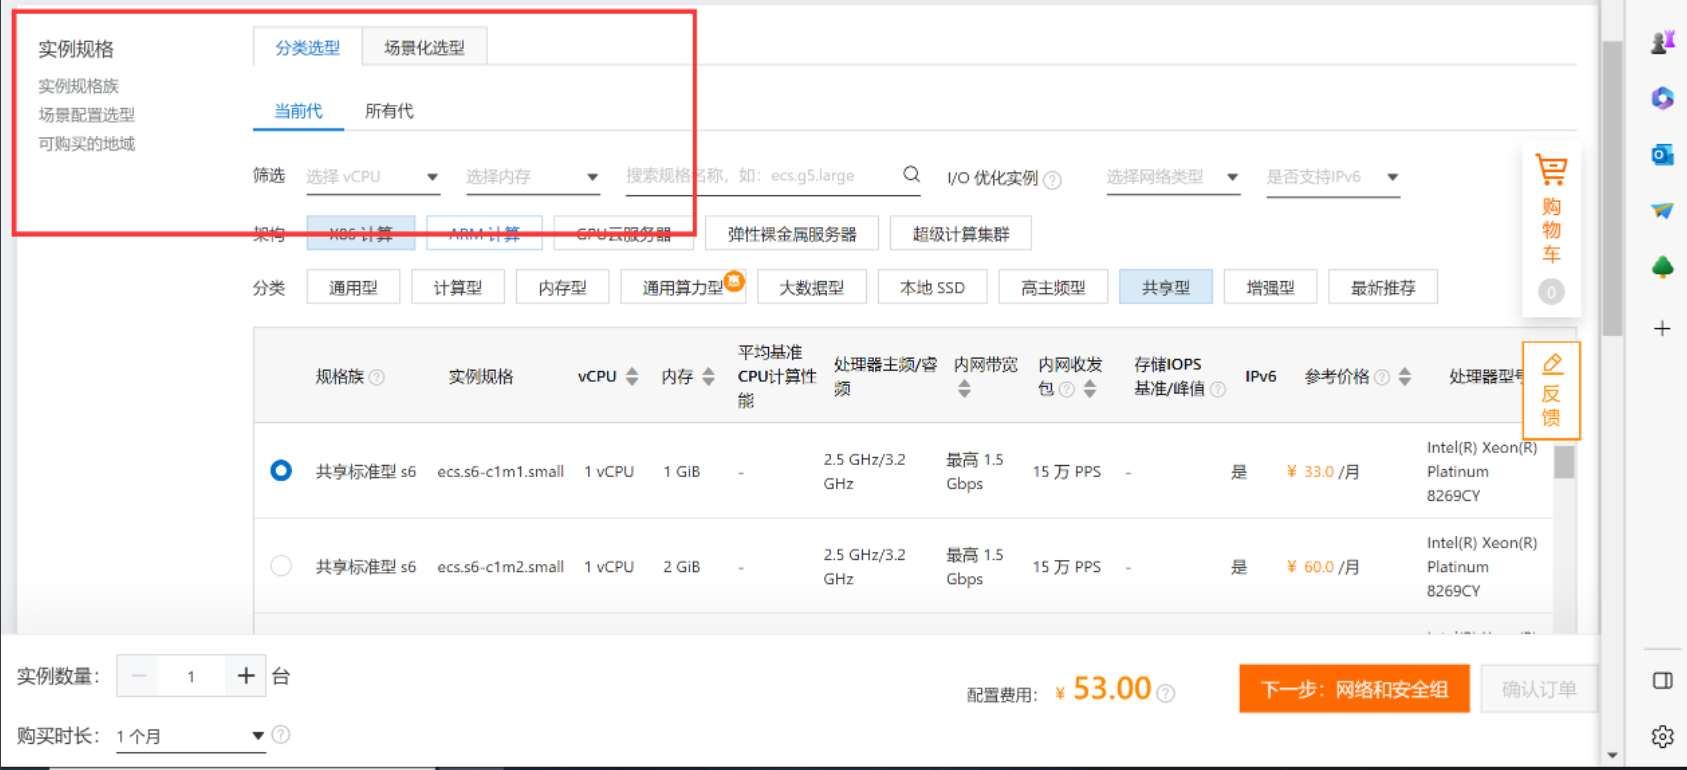Click the orange badge on 通用算力型
Viewport: 1687px width, 770px height.
734,281
